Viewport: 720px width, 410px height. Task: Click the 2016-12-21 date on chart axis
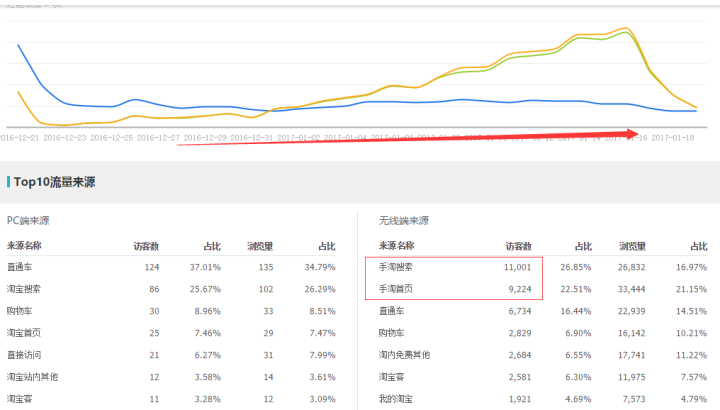[x=23, y=137]
